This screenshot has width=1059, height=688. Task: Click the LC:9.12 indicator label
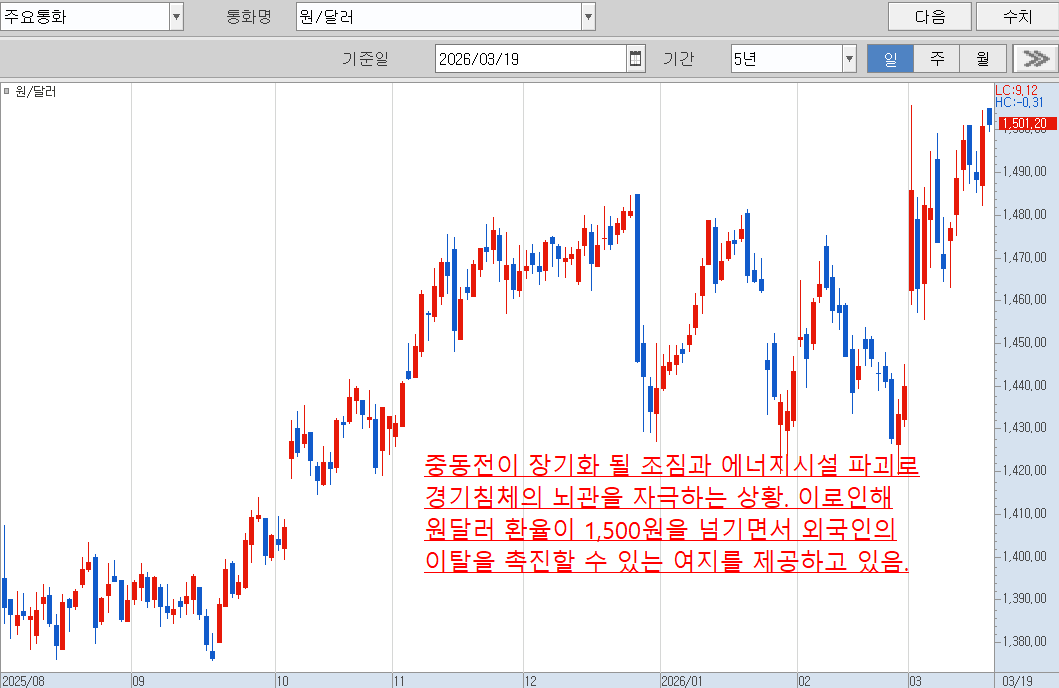pos(1017,91)
